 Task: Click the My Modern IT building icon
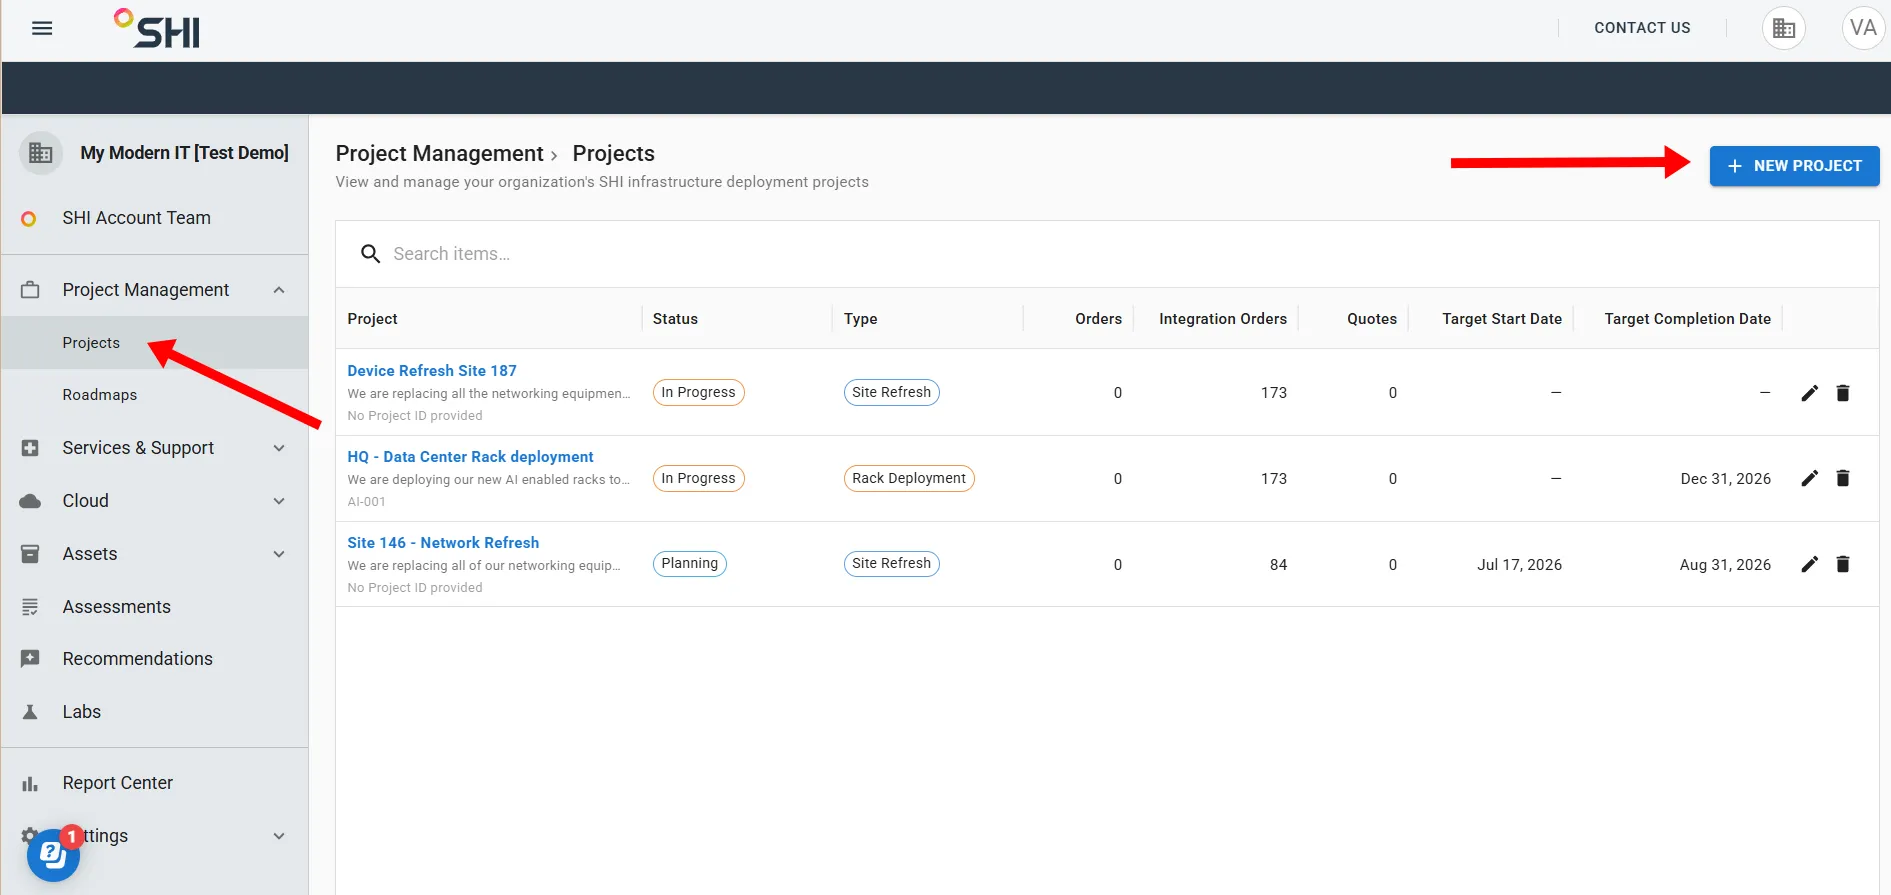(x=41, y=153)
